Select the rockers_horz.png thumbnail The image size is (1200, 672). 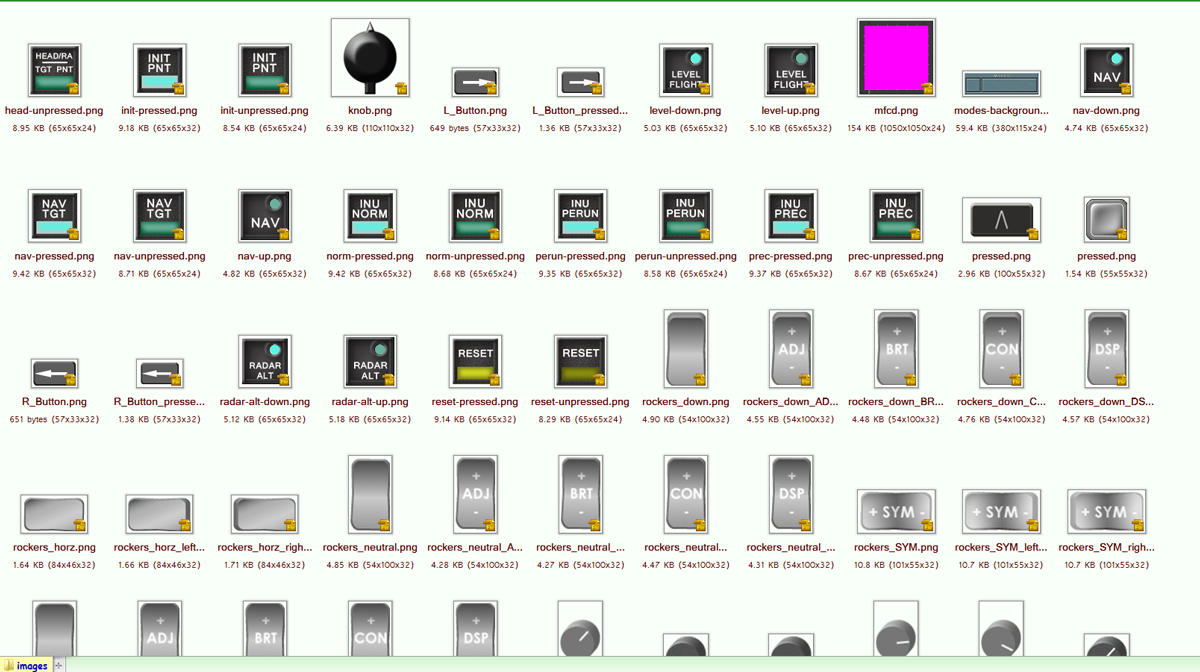coord(54,515)
